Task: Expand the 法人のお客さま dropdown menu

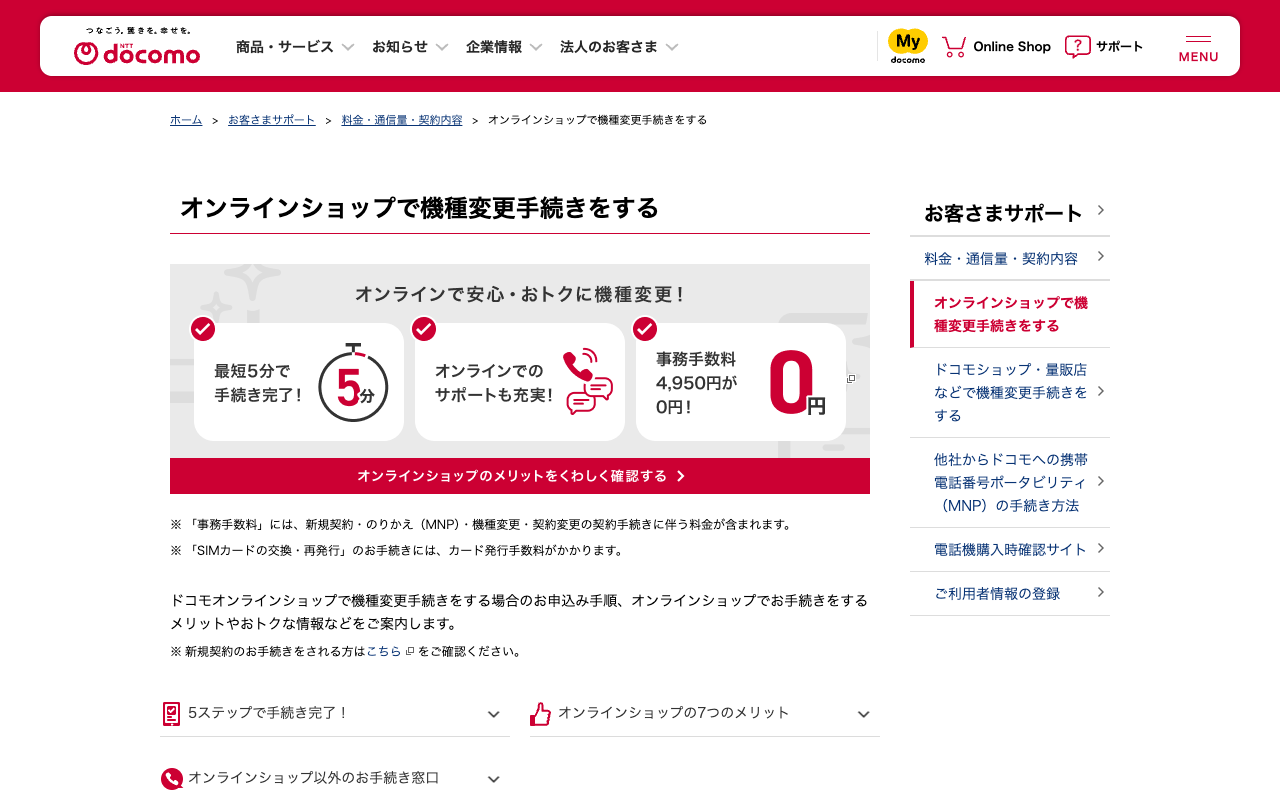Action: 619,47
